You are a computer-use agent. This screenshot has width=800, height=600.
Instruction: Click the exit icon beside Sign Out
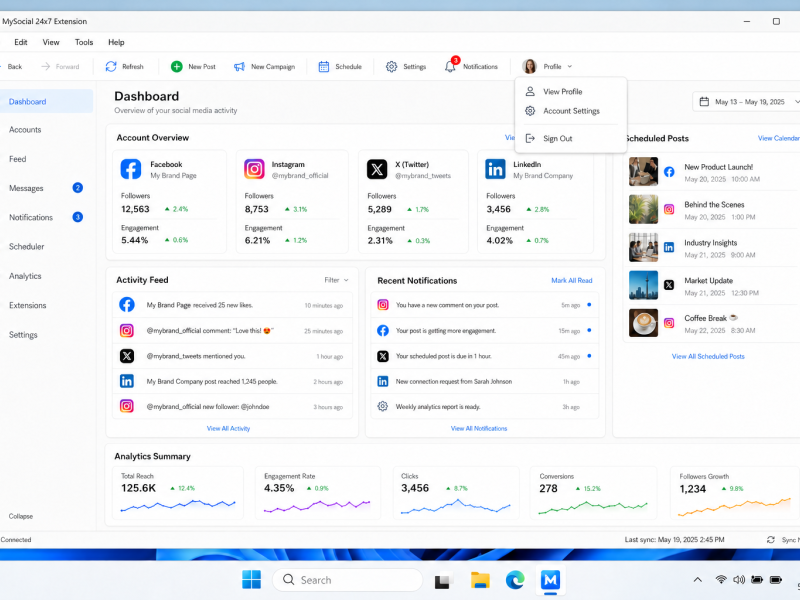click(530, 138)
